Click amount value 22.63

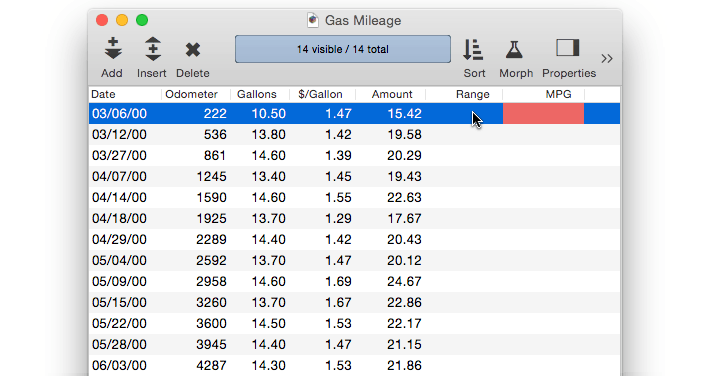(x=404, y=197)
